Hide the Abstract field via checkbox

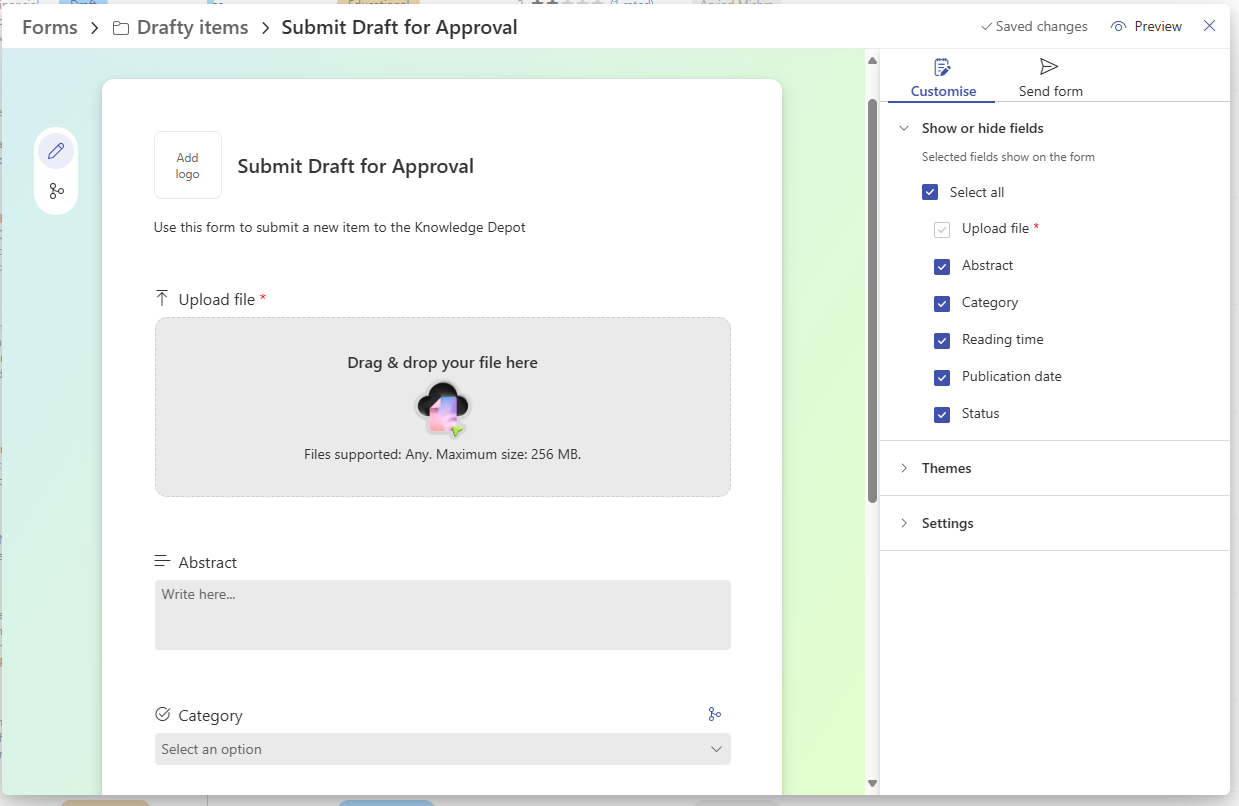pos(942,267)
